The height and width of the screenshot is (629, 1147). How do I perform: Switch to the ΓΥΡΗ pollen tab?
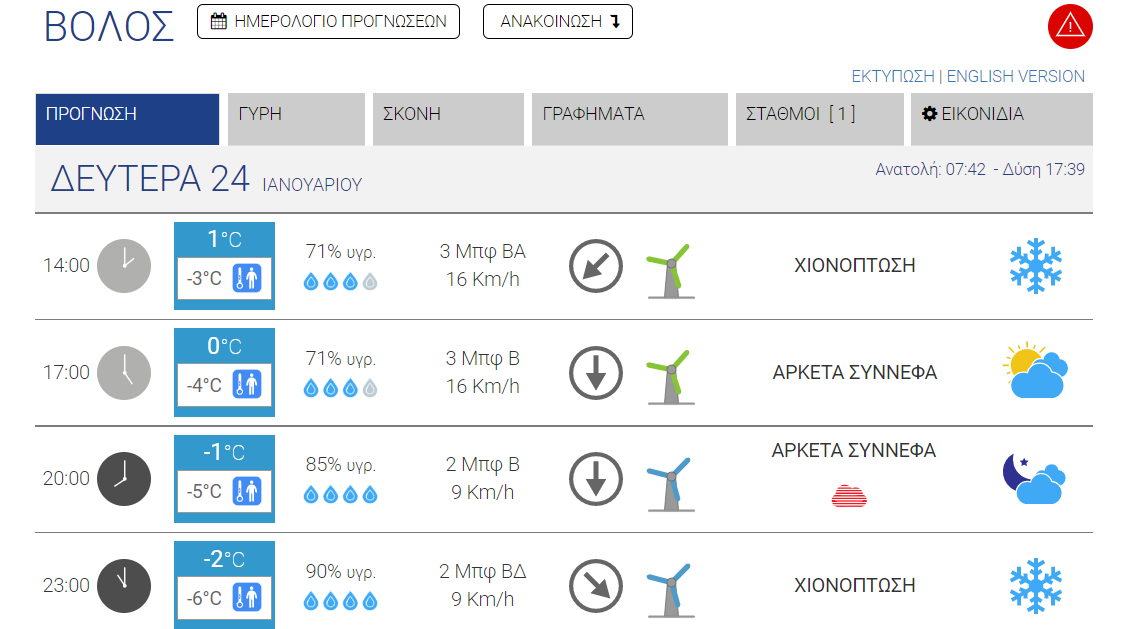click(296, 119)
